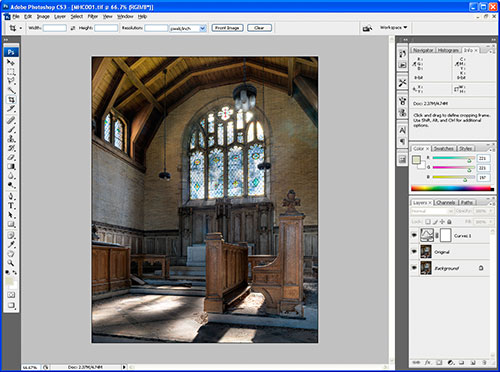This screenshot has height=372, width=500.
Task: Select the Rectangular Marquee tool
Action: tap(11, 72)
